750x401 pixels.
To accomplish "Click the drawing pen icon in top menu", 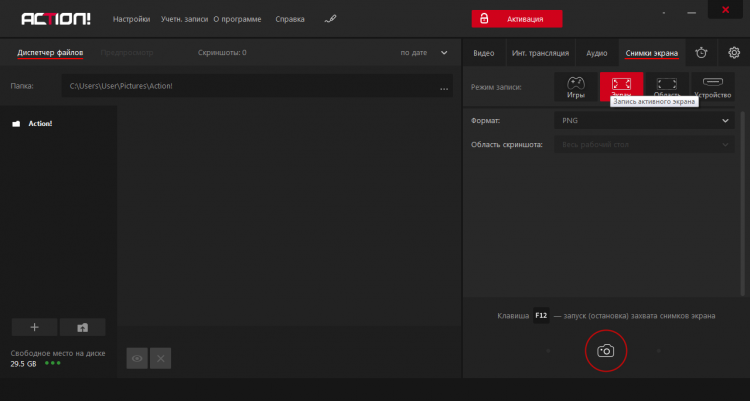I will (x=330, y=19).
